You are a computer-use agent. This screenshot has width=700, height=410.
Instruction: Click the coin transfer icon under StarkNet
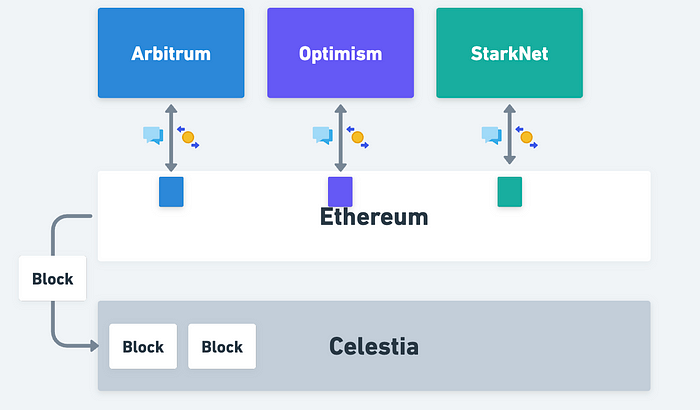[x=526, y=137]
